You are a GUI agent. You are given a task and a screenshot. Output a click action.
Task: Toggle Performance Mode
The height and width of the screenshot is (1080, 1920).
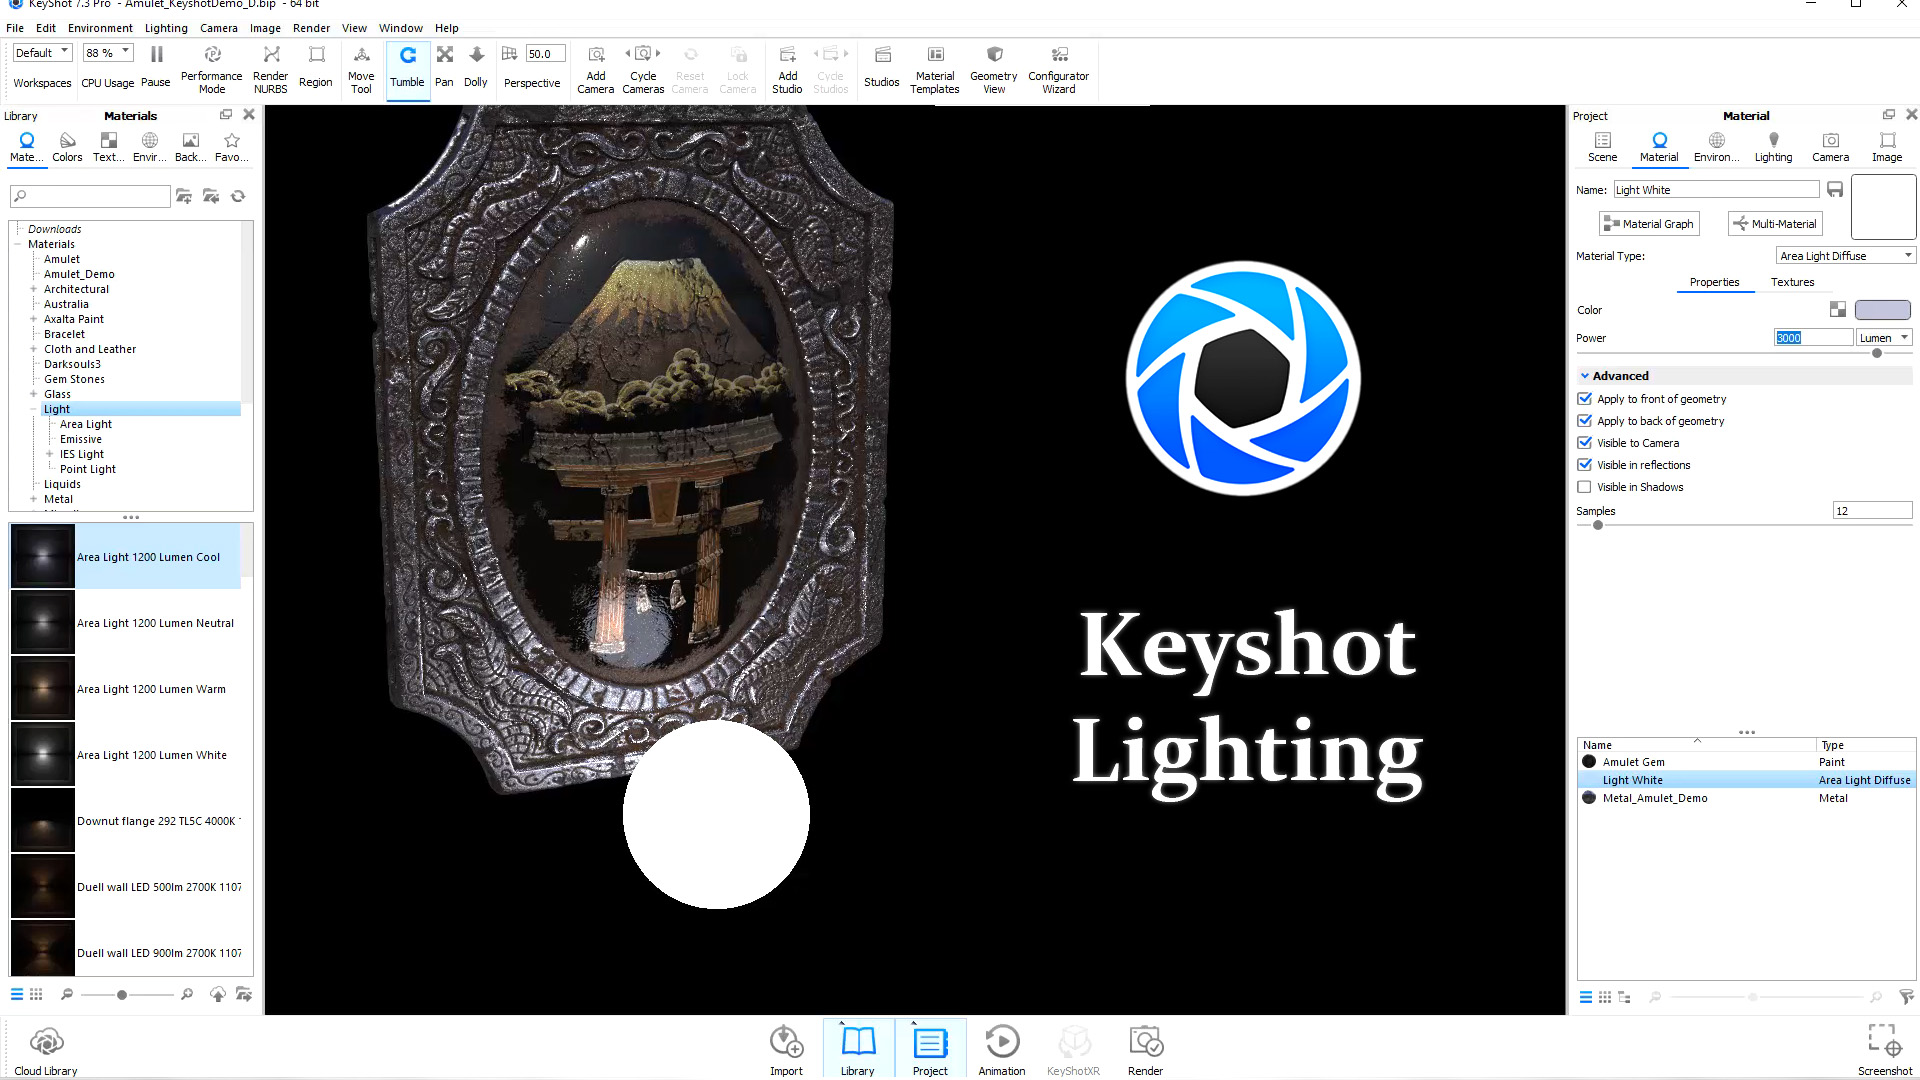click(x=211, y=68)
